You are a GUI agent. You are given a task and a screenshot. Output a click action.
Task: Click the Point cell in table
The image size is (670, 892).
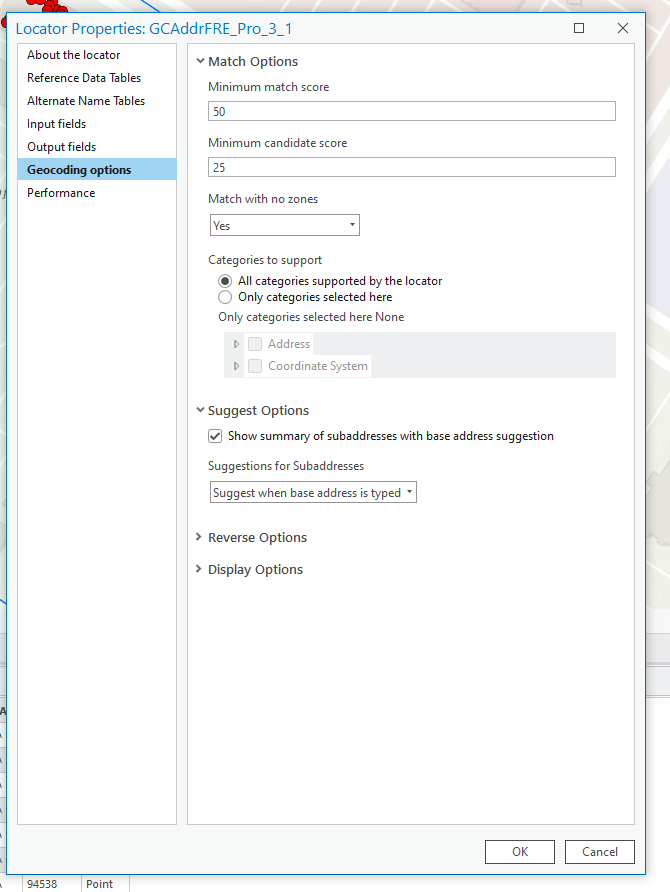pyautogui.click(x=105, y=884)
